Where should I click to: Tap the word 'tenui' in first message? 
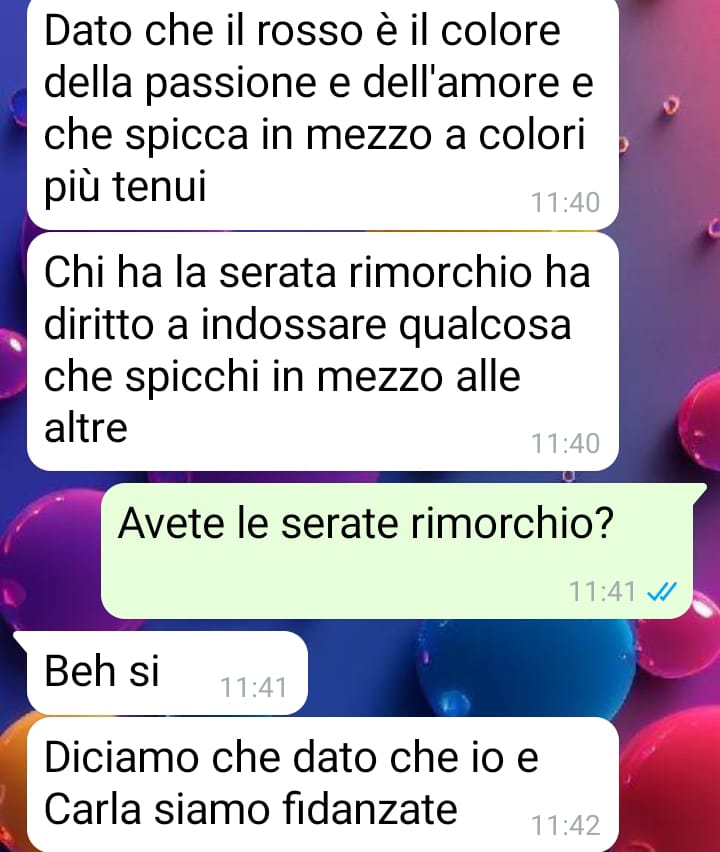(159, 186)
